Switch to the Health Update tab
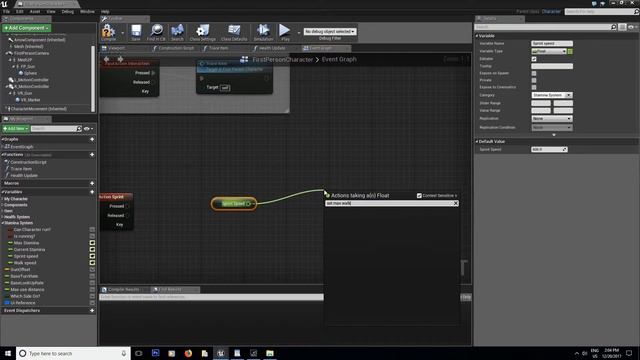This screenshot has height=360, width=640. [272, 48]
